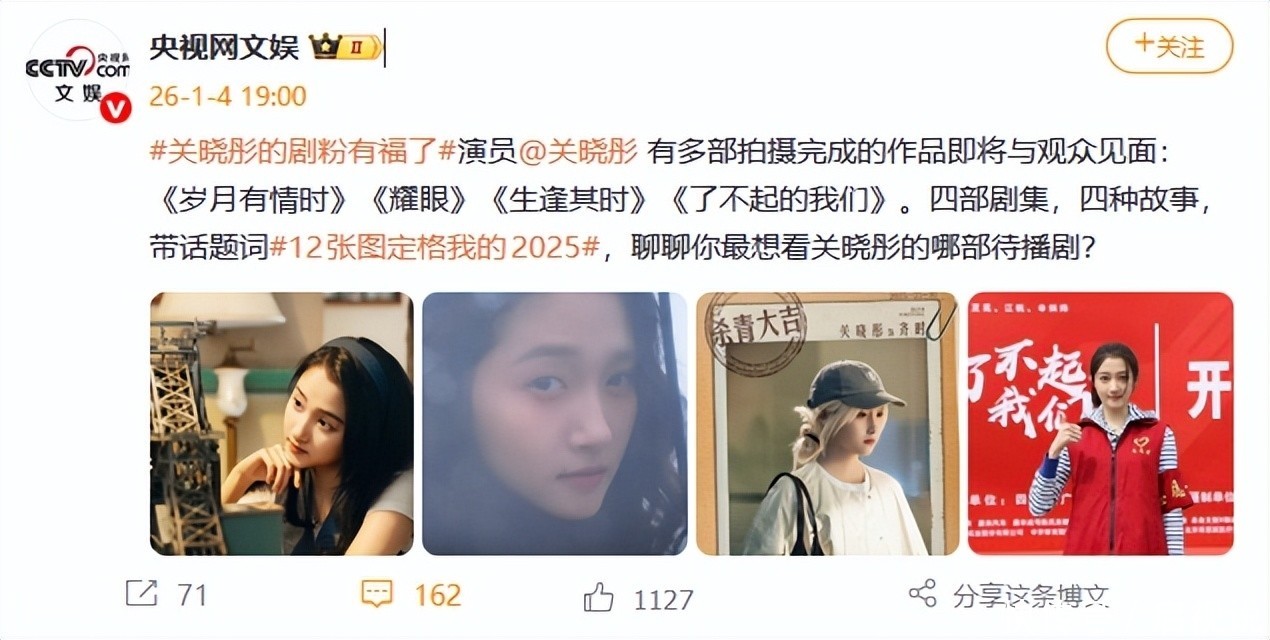The height and width of the screenshot is (640, 1270).
Task: Click the orange verified V badge
Action: click(118, 107)
